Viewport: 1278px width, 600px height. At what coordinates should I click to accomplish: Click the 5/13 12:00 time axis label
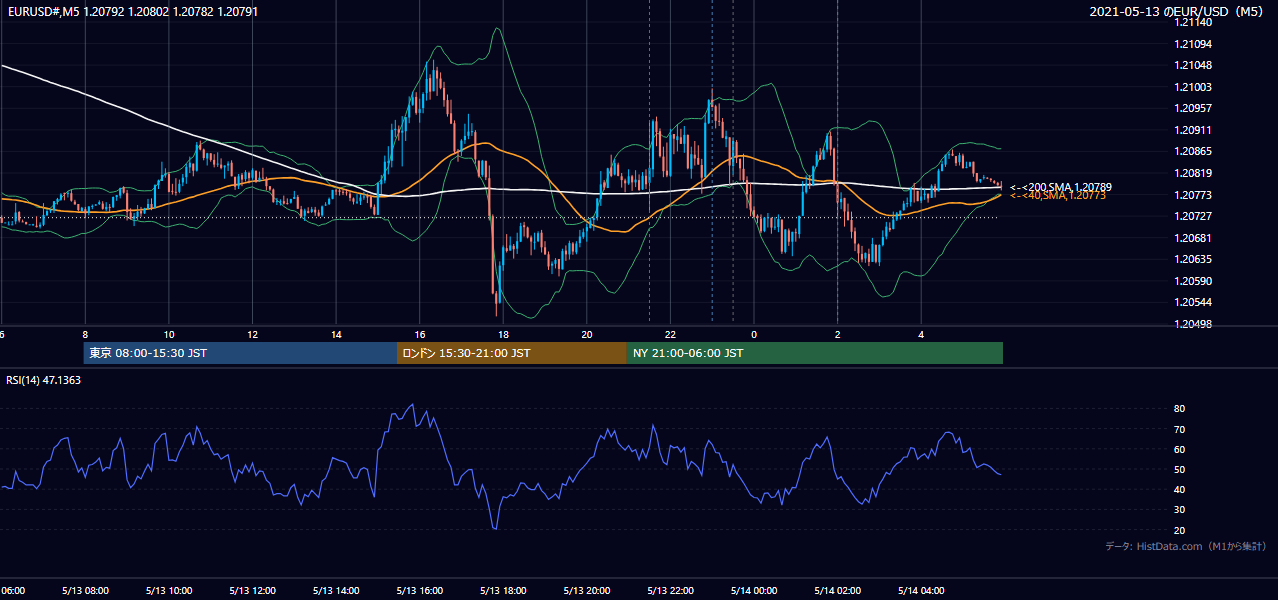point(252,591)
